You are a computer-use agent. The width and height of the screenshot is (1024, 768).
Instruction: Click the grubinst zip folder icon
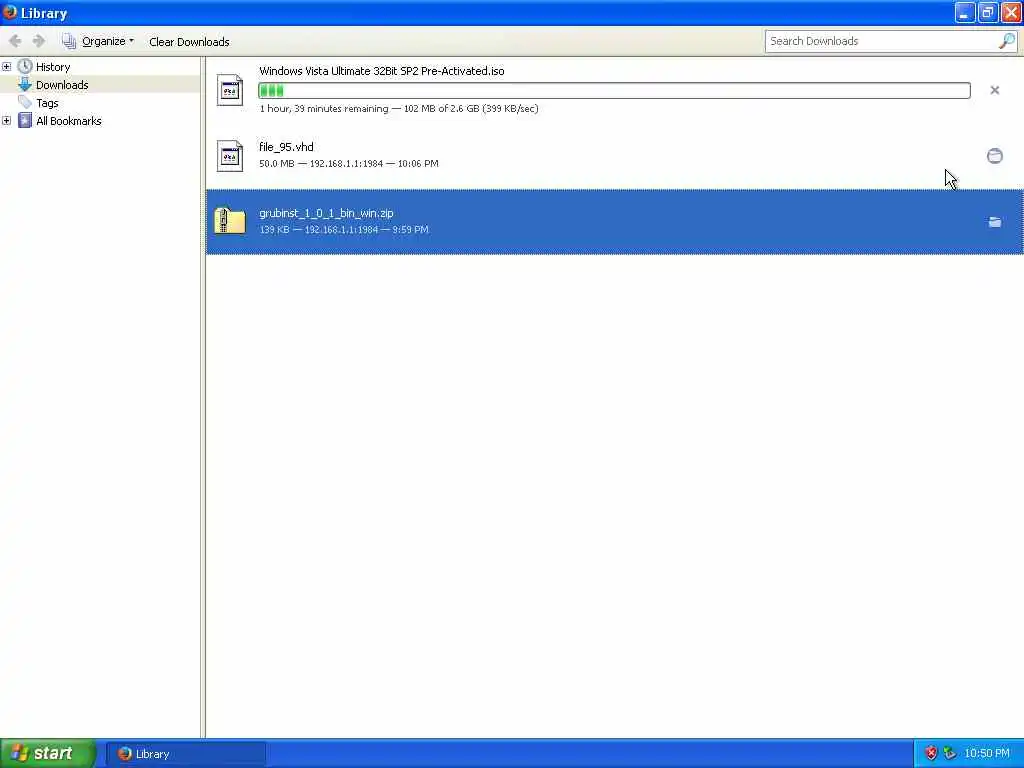(230, 221)
